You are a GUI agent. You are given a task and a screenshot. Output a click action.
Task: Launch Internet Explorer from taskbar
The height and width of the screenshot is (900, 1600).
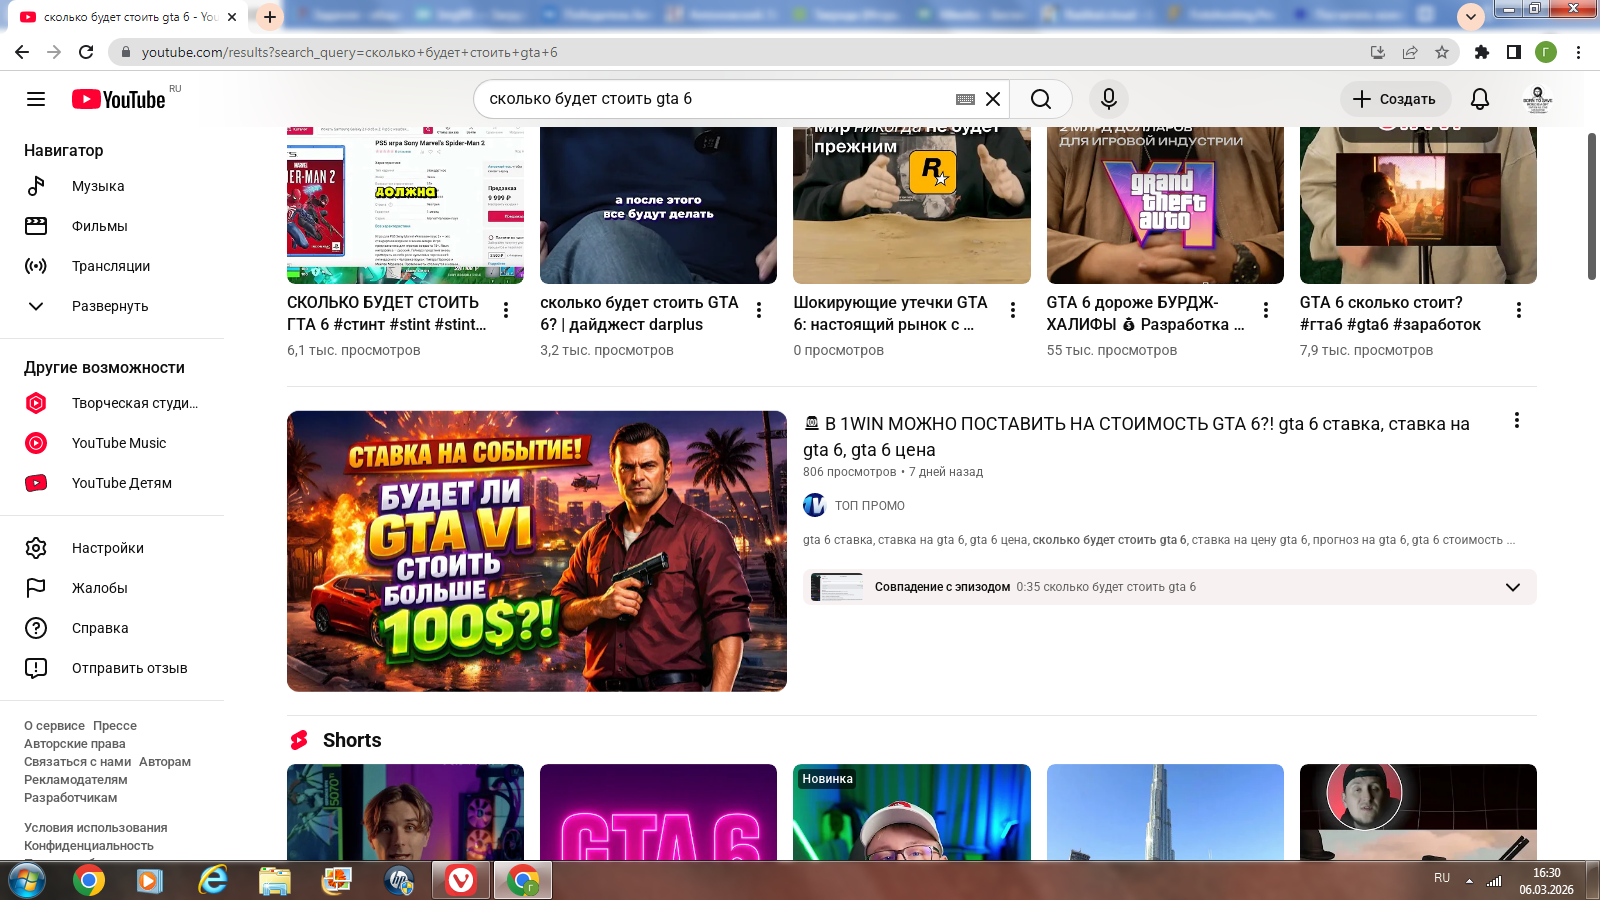(212, 880)
